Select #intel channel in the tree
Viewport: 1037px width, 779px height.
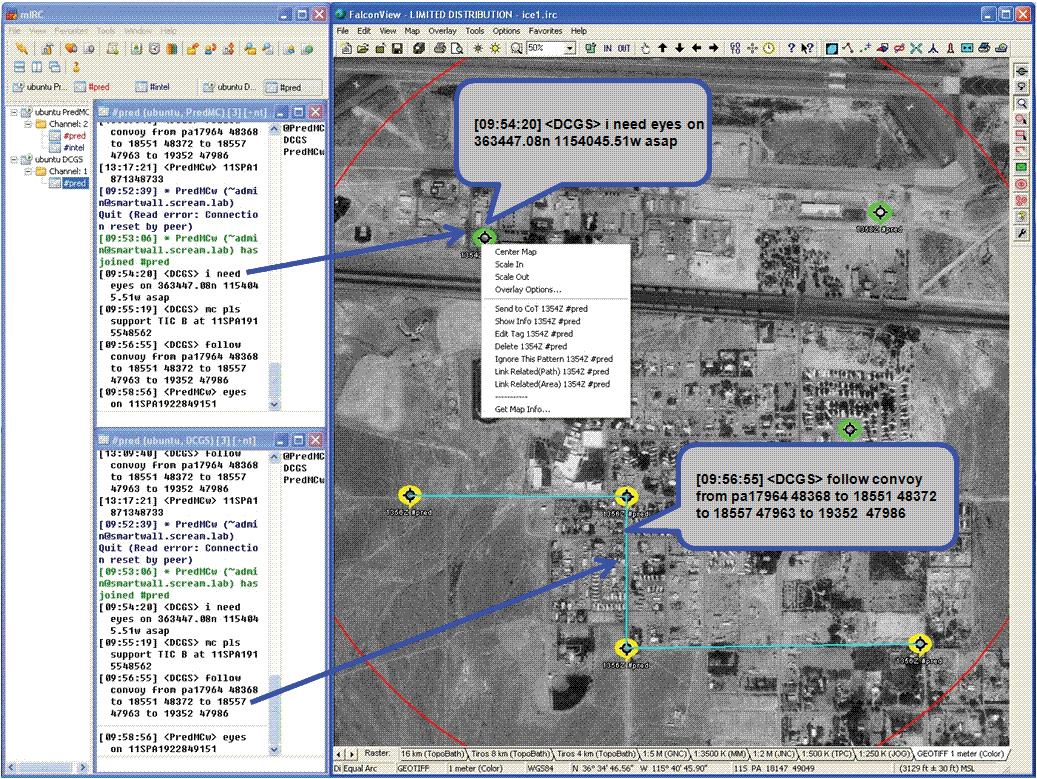(74, 147)
